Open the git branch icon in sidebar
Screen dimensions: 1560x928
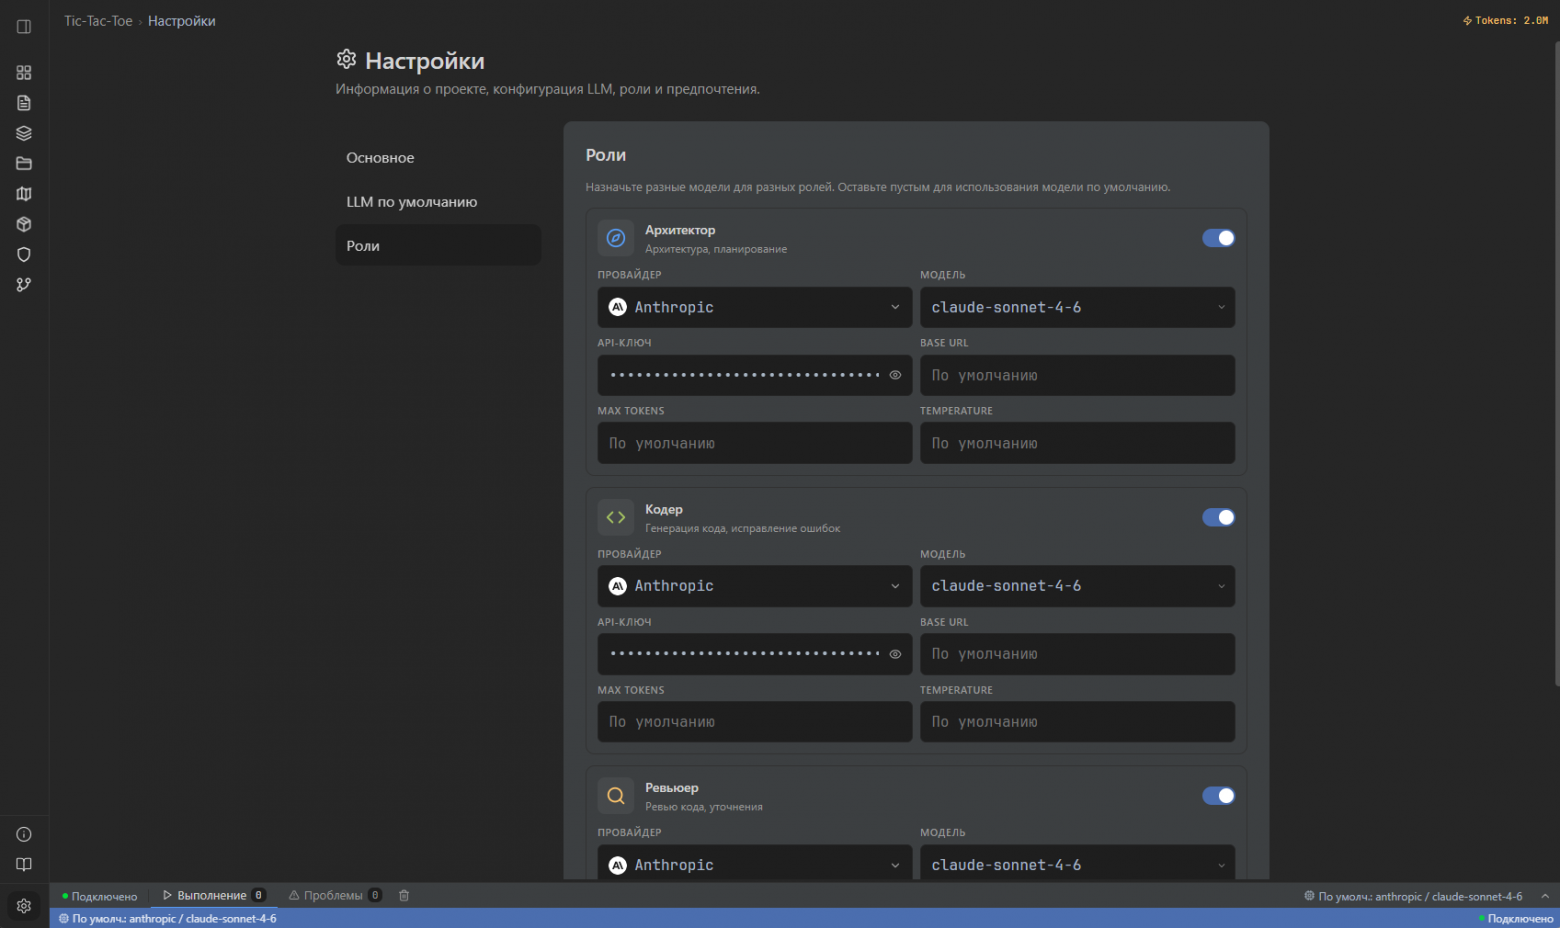pos(24,285)
